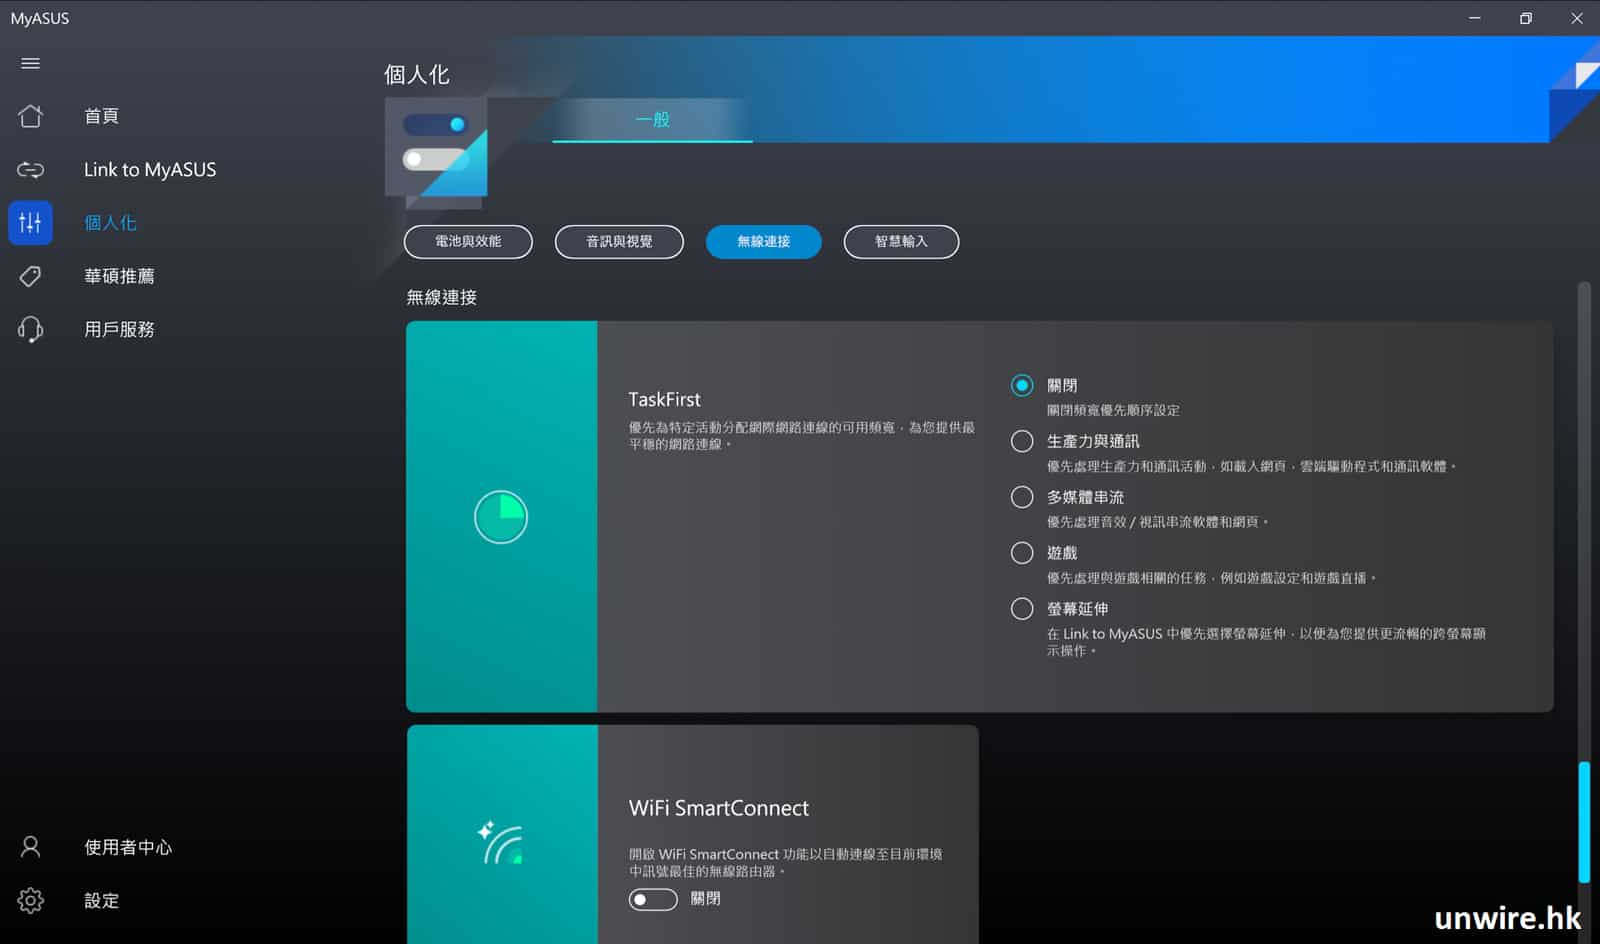Toggle the hamburger menu icon
This screenshot has width=1600, height=944.
(x=30, y=64)
